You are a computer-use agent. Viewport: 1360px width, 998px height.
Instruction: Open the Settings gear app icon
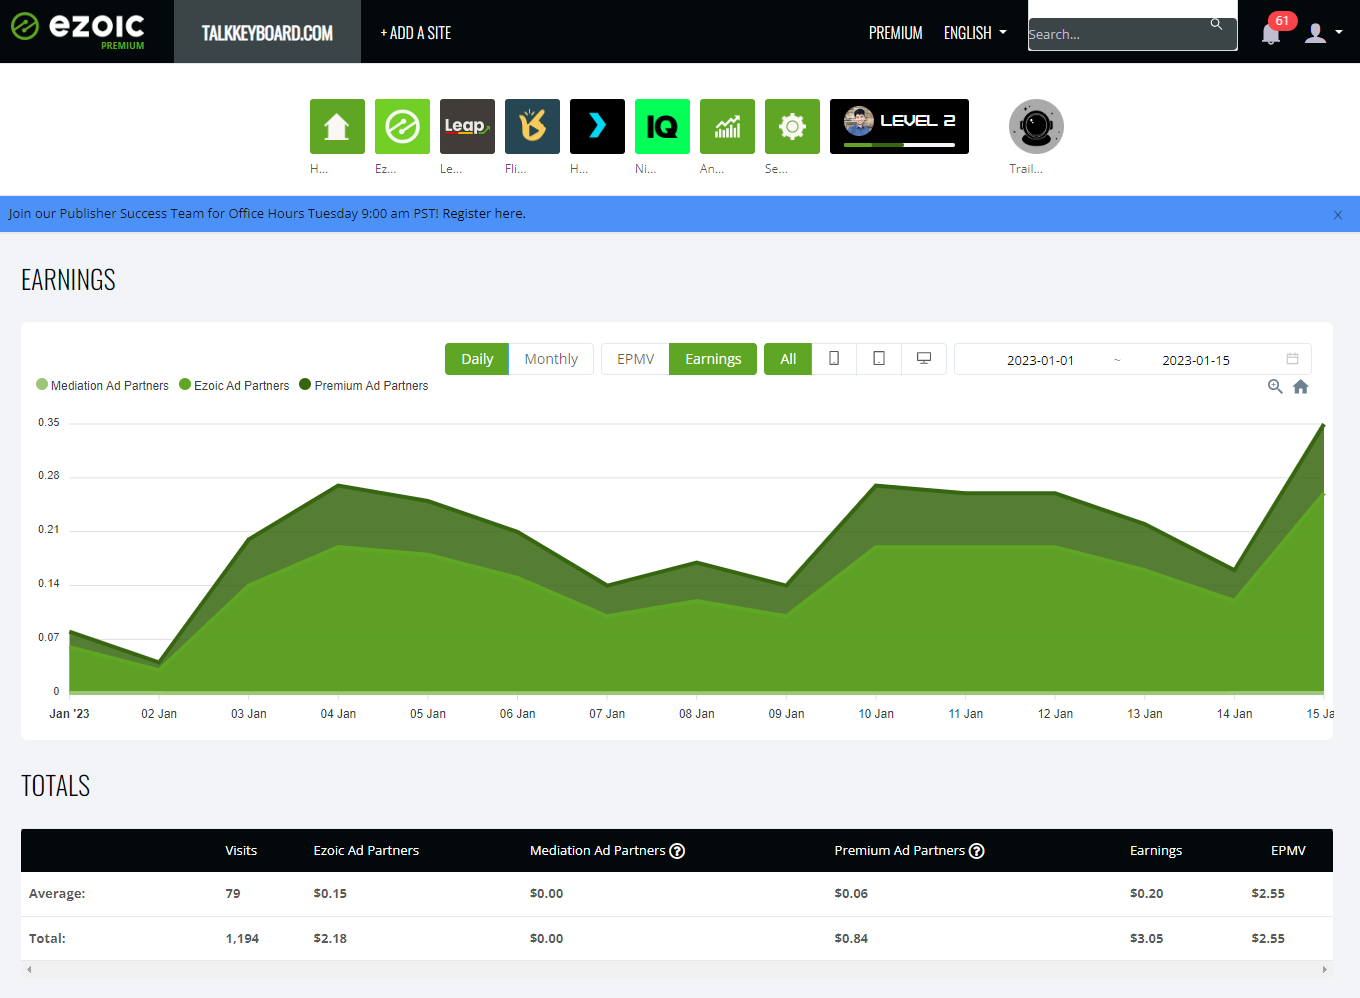tap(792, 126)
